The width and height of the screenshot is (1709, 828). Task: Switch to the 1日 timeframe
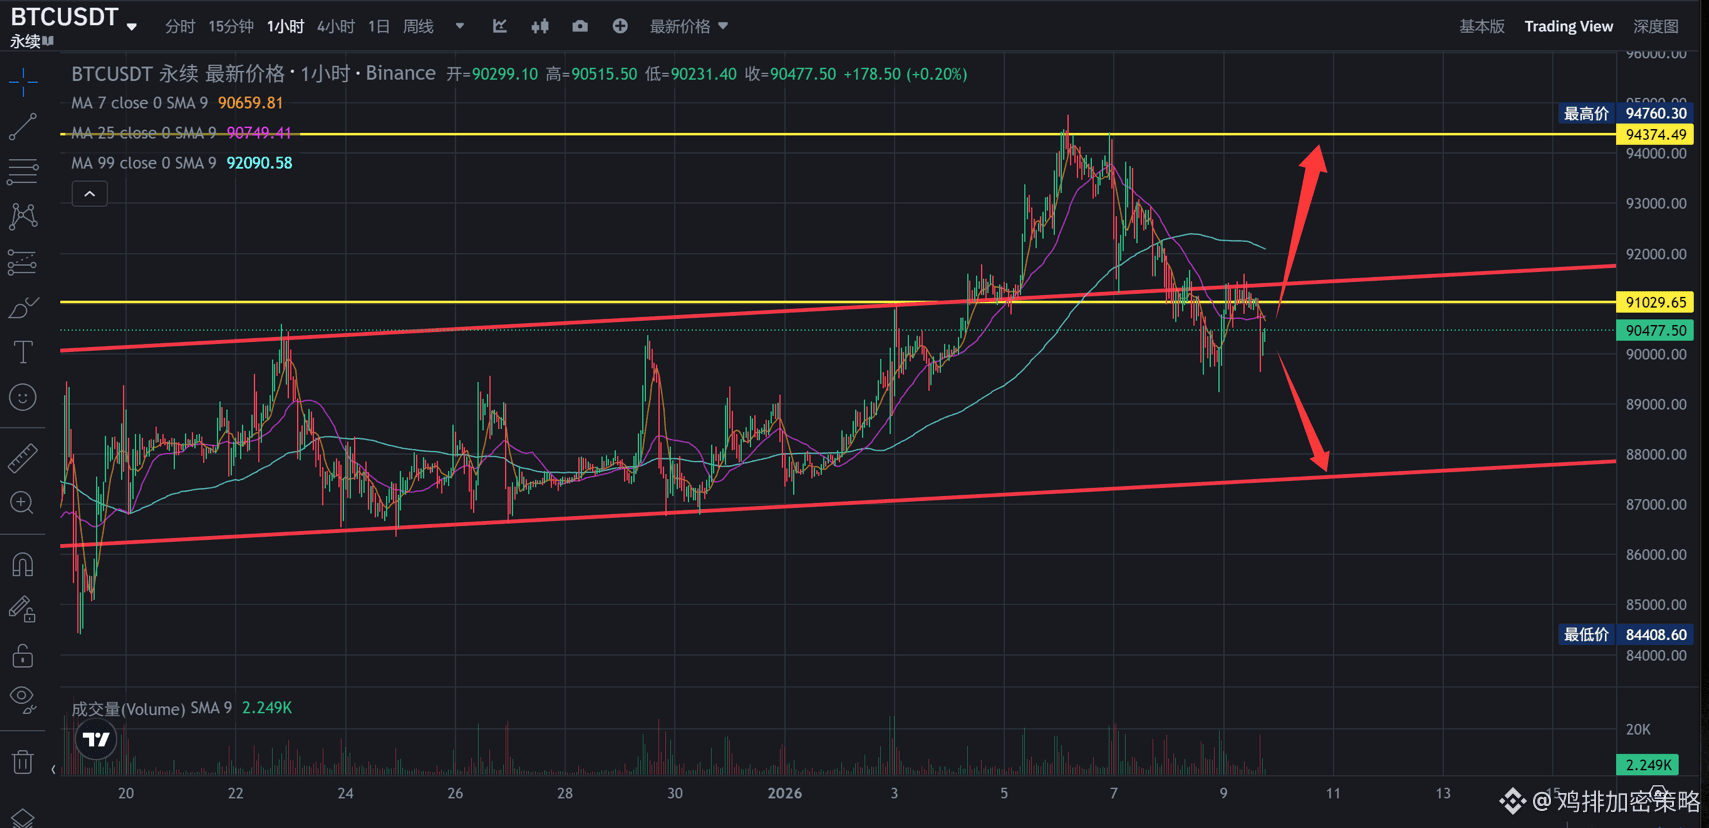coord(379,27)
